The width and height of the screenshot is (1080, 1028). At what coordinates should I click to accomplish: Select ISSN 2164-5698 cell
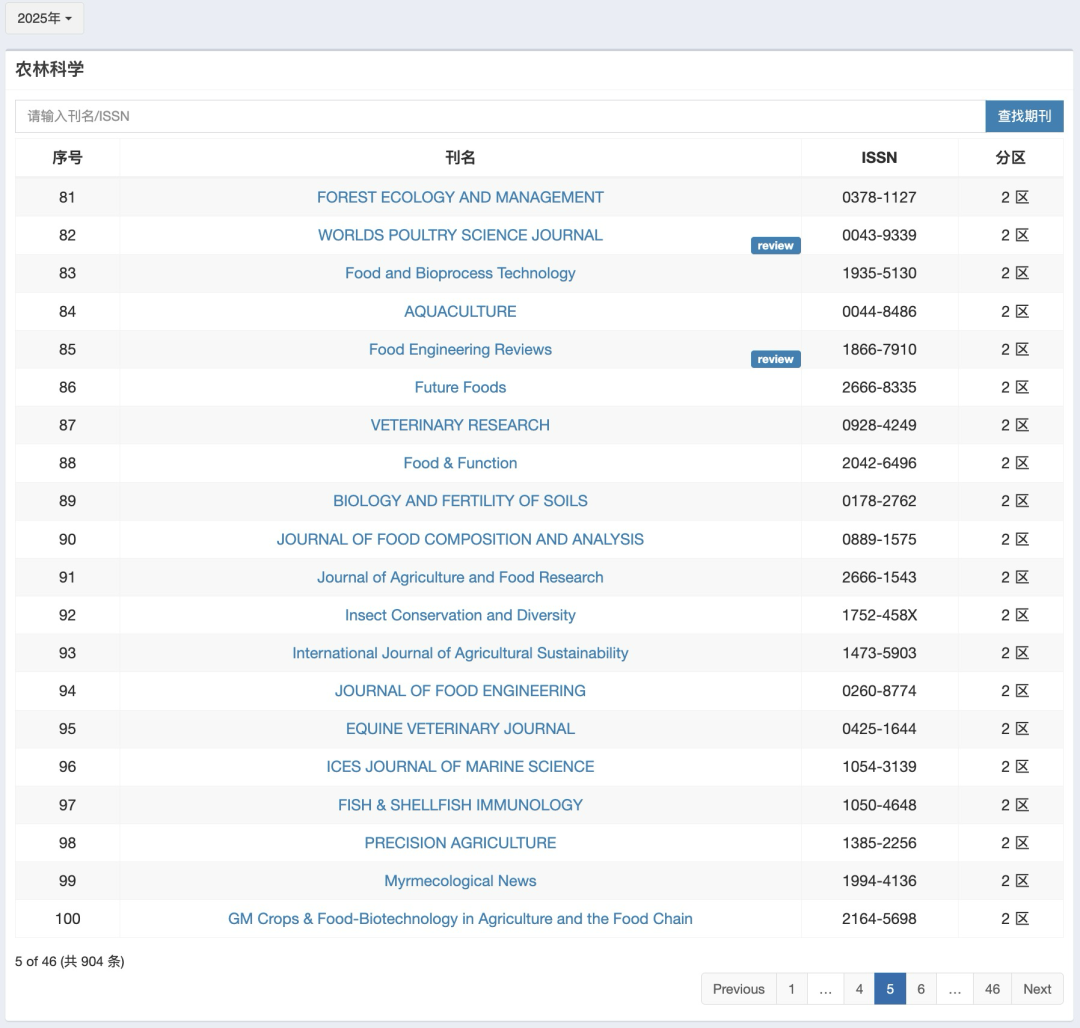tap(879, 919)
